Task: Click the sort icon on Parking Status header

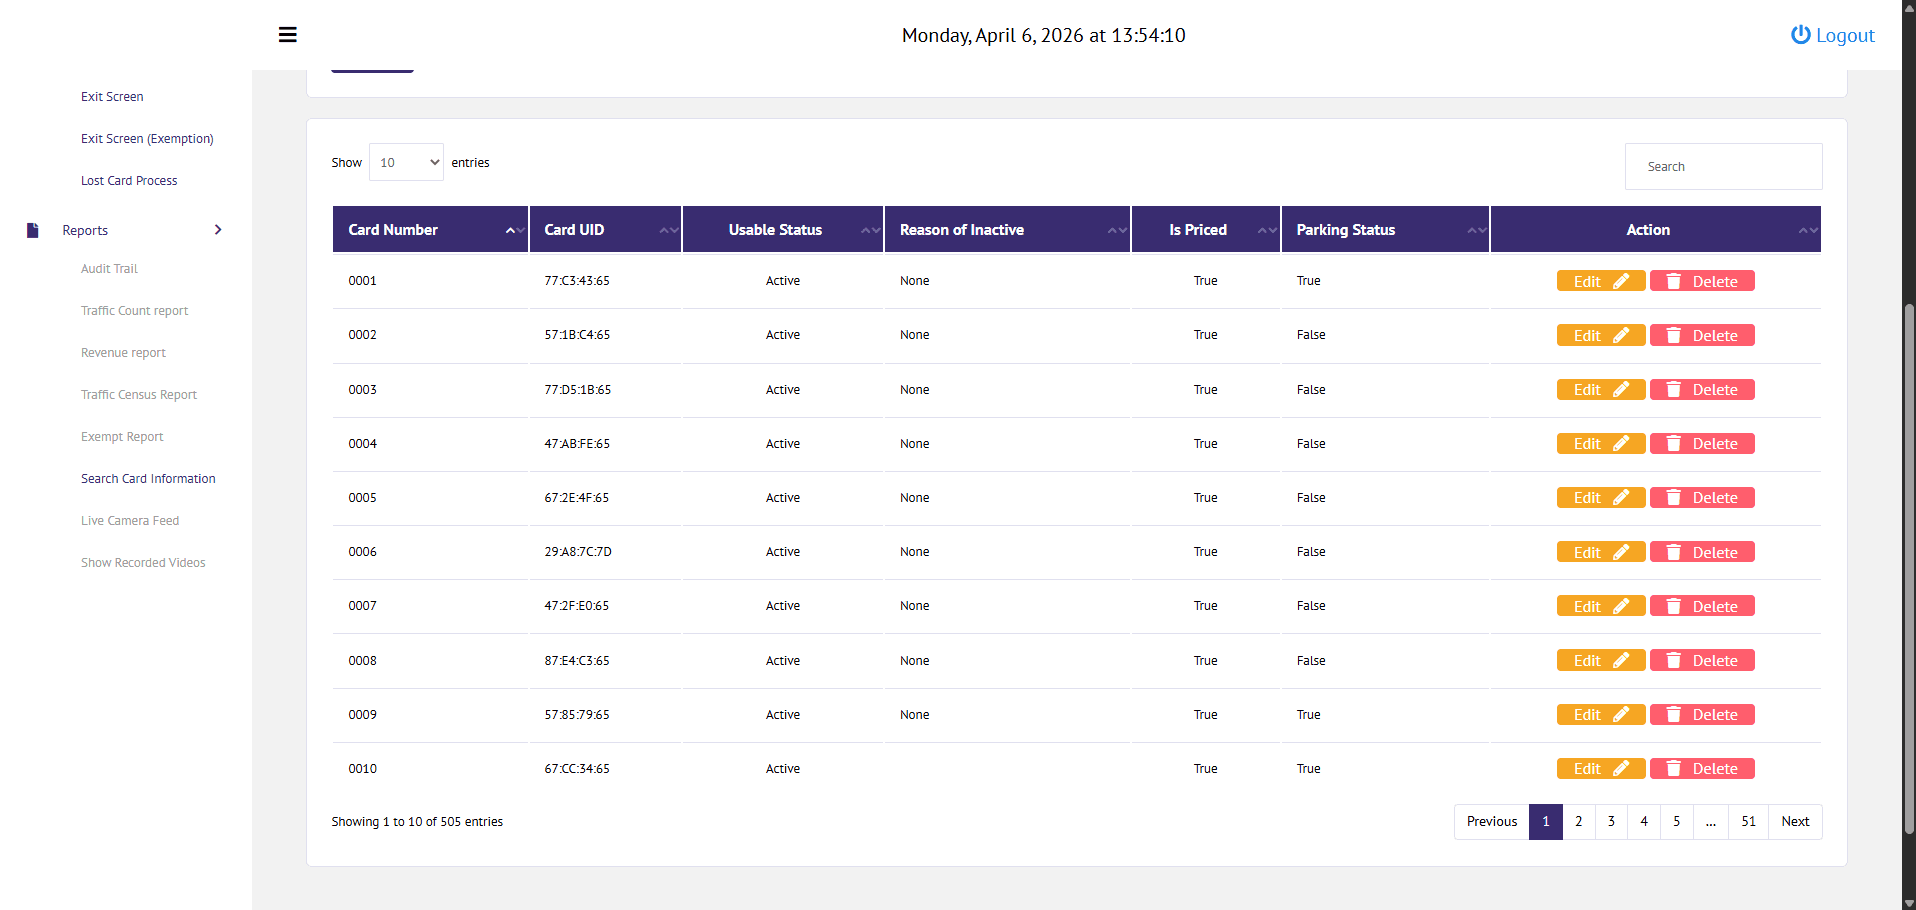Action: 1477,229
